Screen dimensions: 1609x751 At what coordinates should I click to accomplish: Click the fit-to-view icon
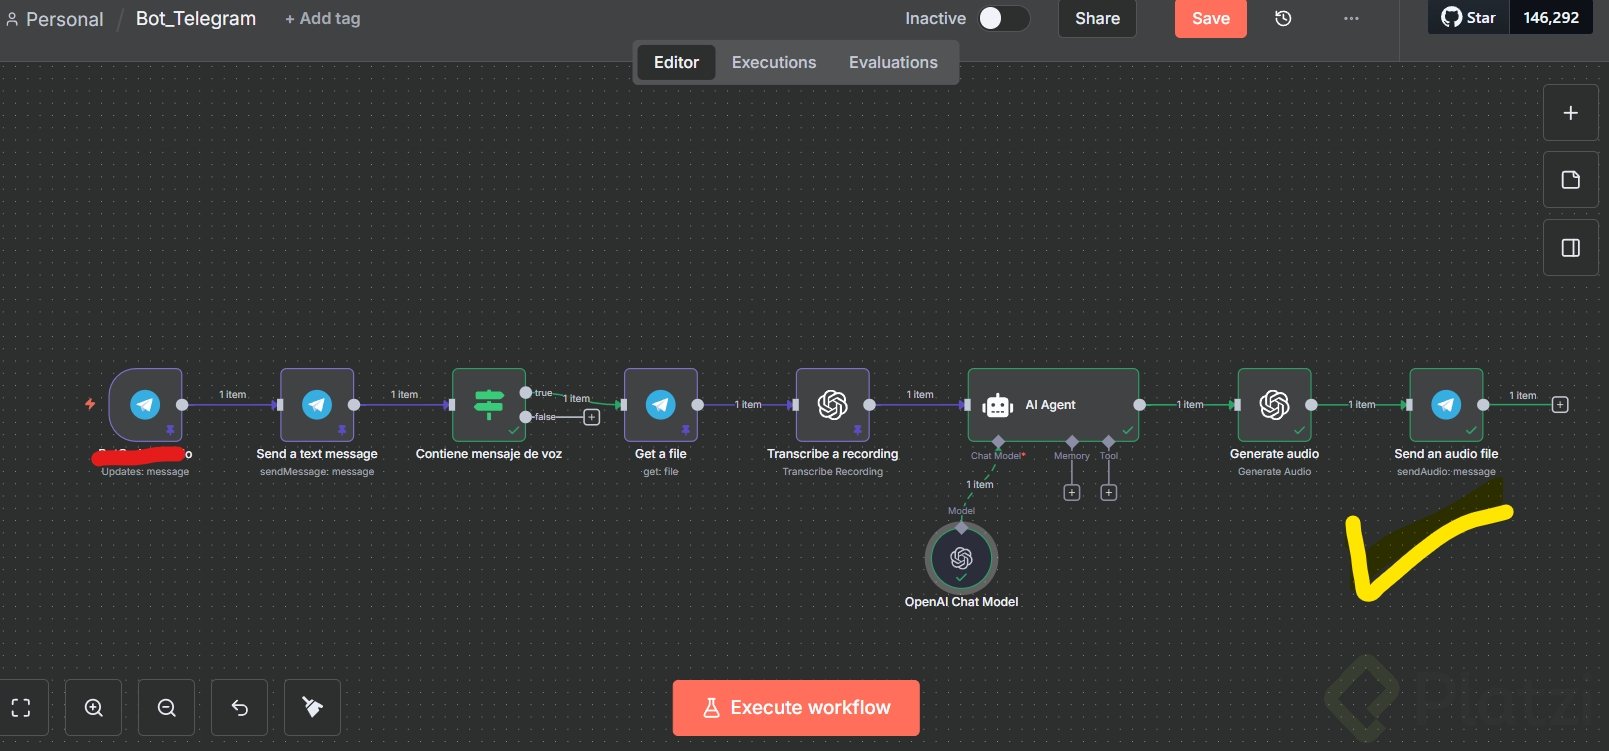point(21,708)
